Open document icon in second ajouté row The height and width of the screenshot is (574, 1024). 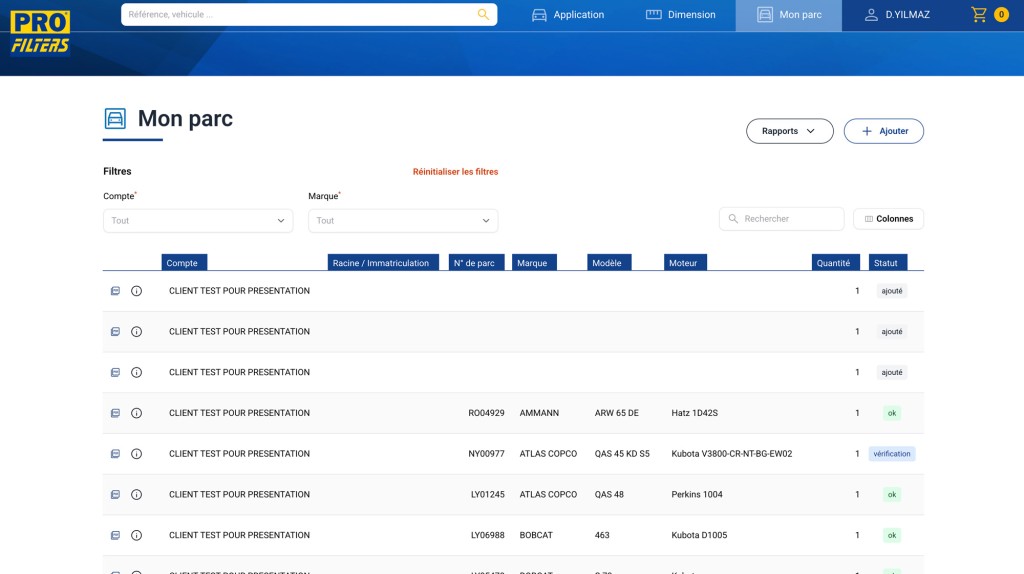point(115,332)
